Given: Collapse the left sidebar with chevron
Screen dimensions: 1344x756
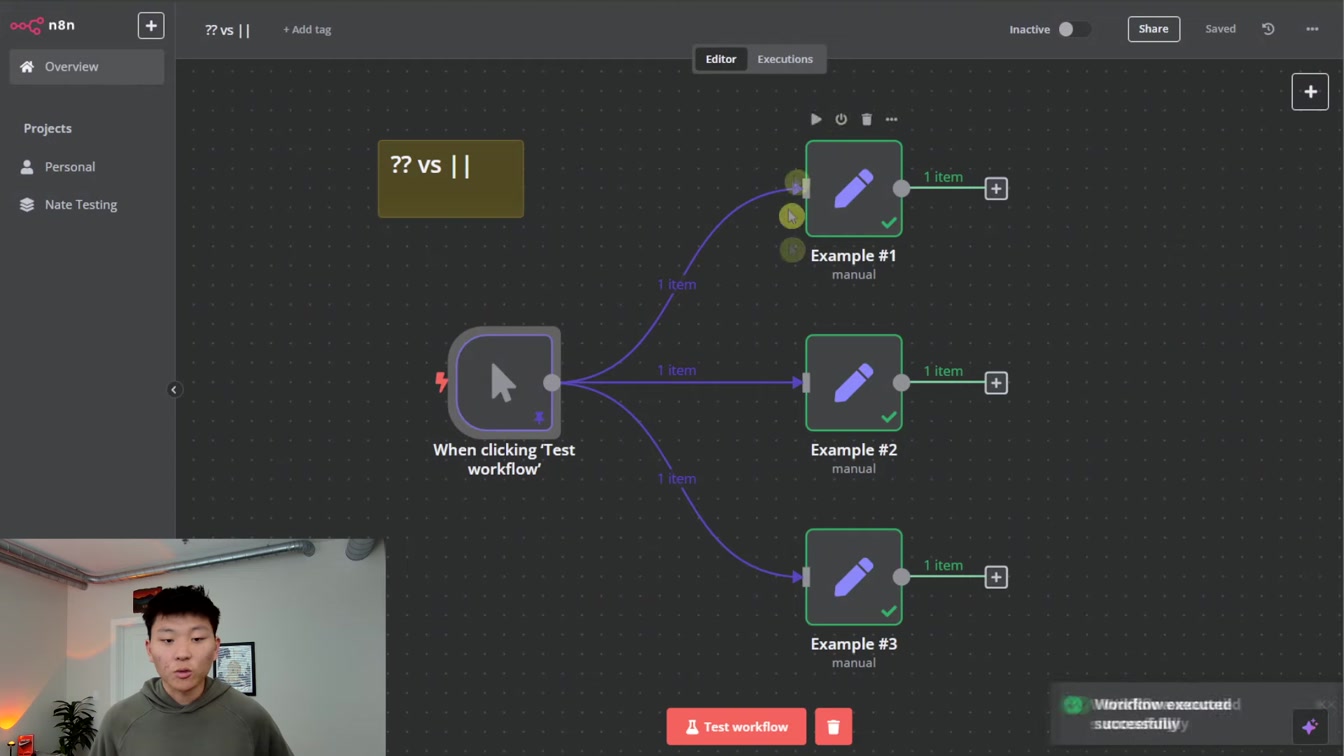Looking at the screenshot, I should click(x=174, y=390).
